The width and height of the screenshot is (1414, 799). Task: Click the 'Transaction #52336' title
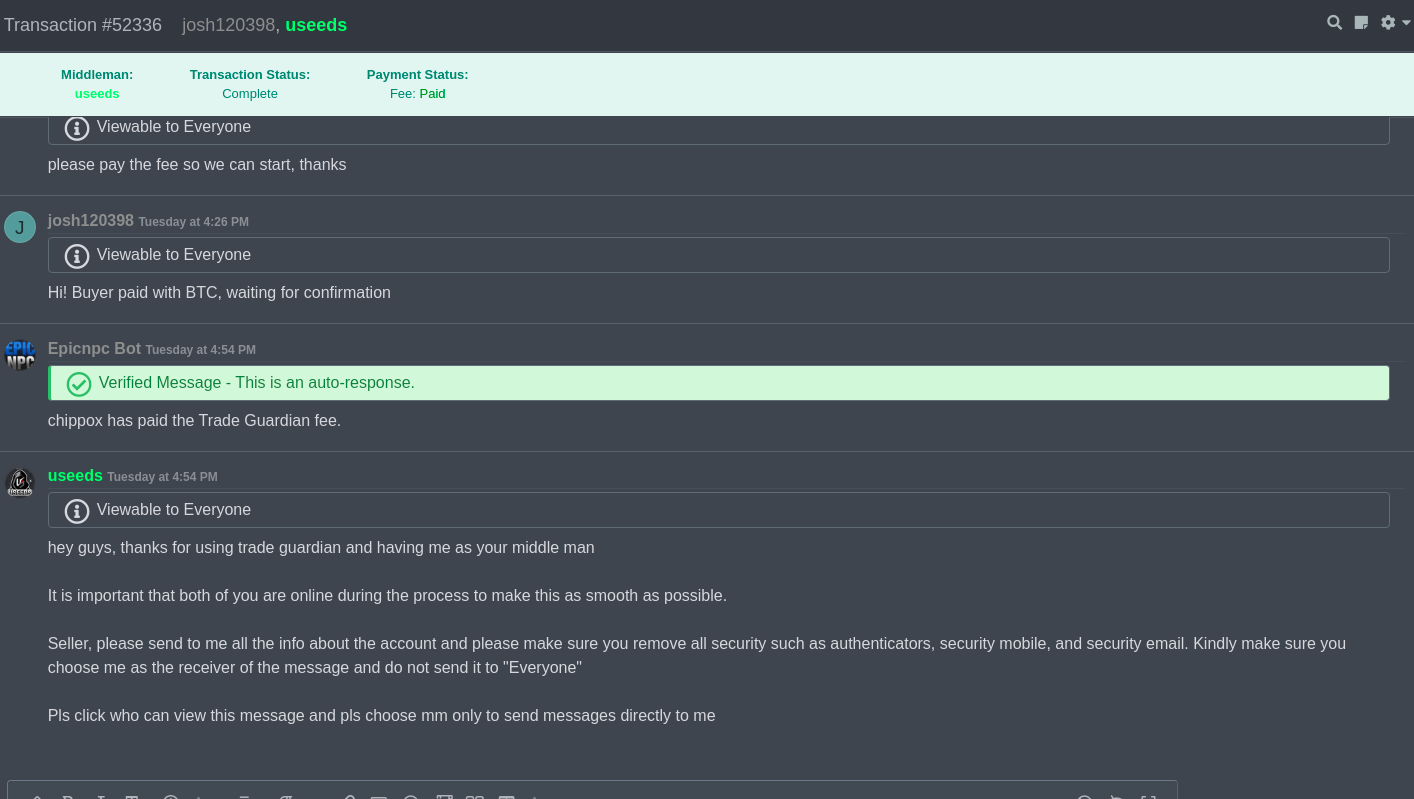[x=83, y=25]
